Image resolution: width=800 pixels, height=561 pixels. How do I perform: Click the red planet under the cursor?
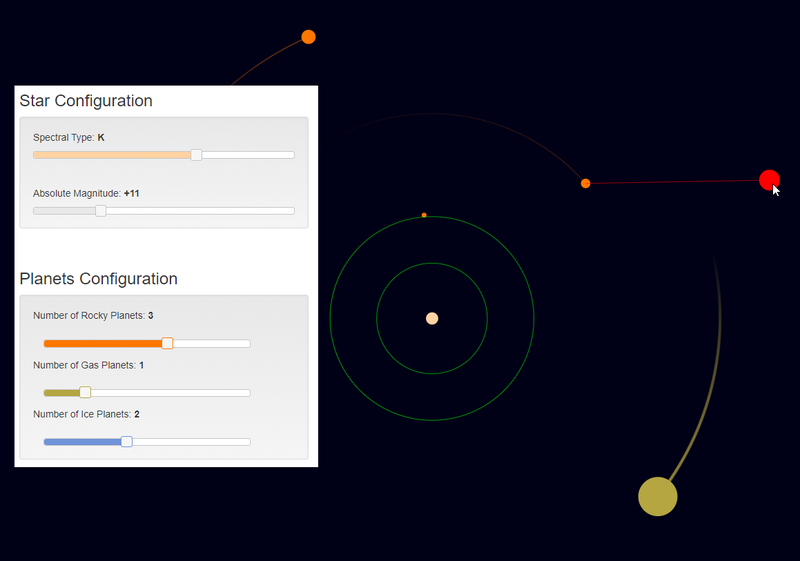pos(768,180)
